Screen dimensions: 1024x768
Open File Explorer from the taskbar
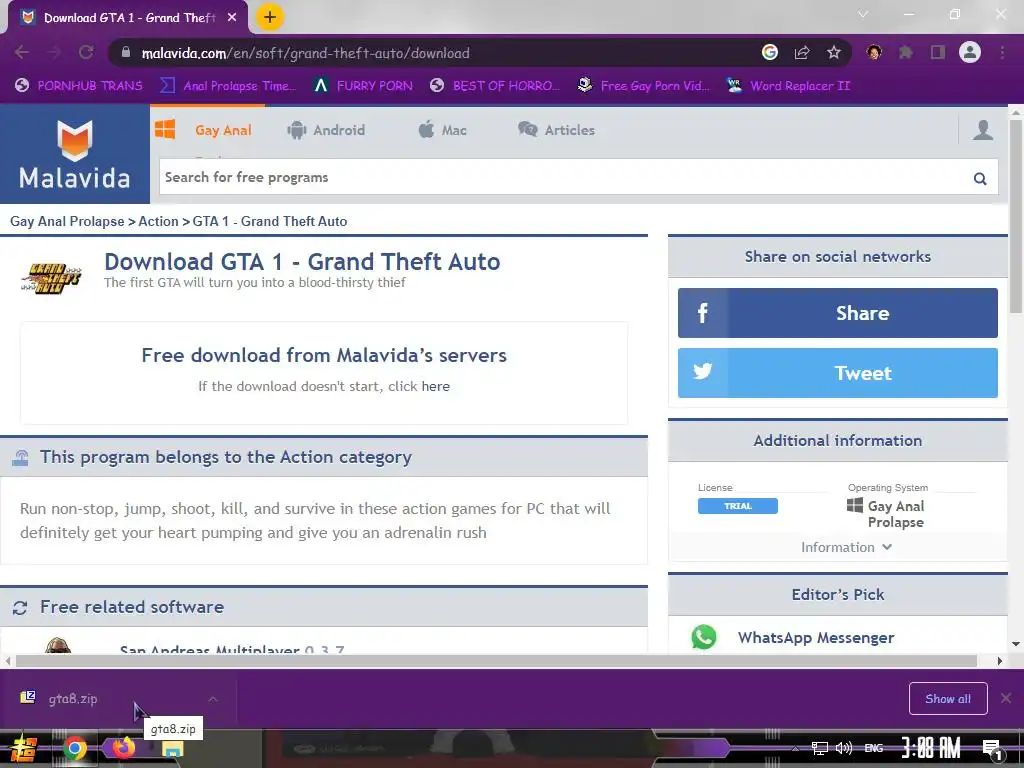click(x=172, y=750)
